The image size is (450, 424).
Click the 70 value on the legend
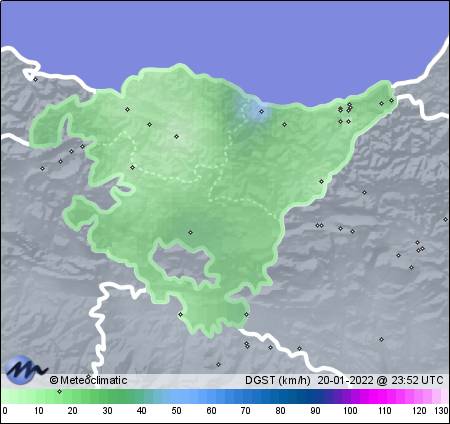coord(245,411)
